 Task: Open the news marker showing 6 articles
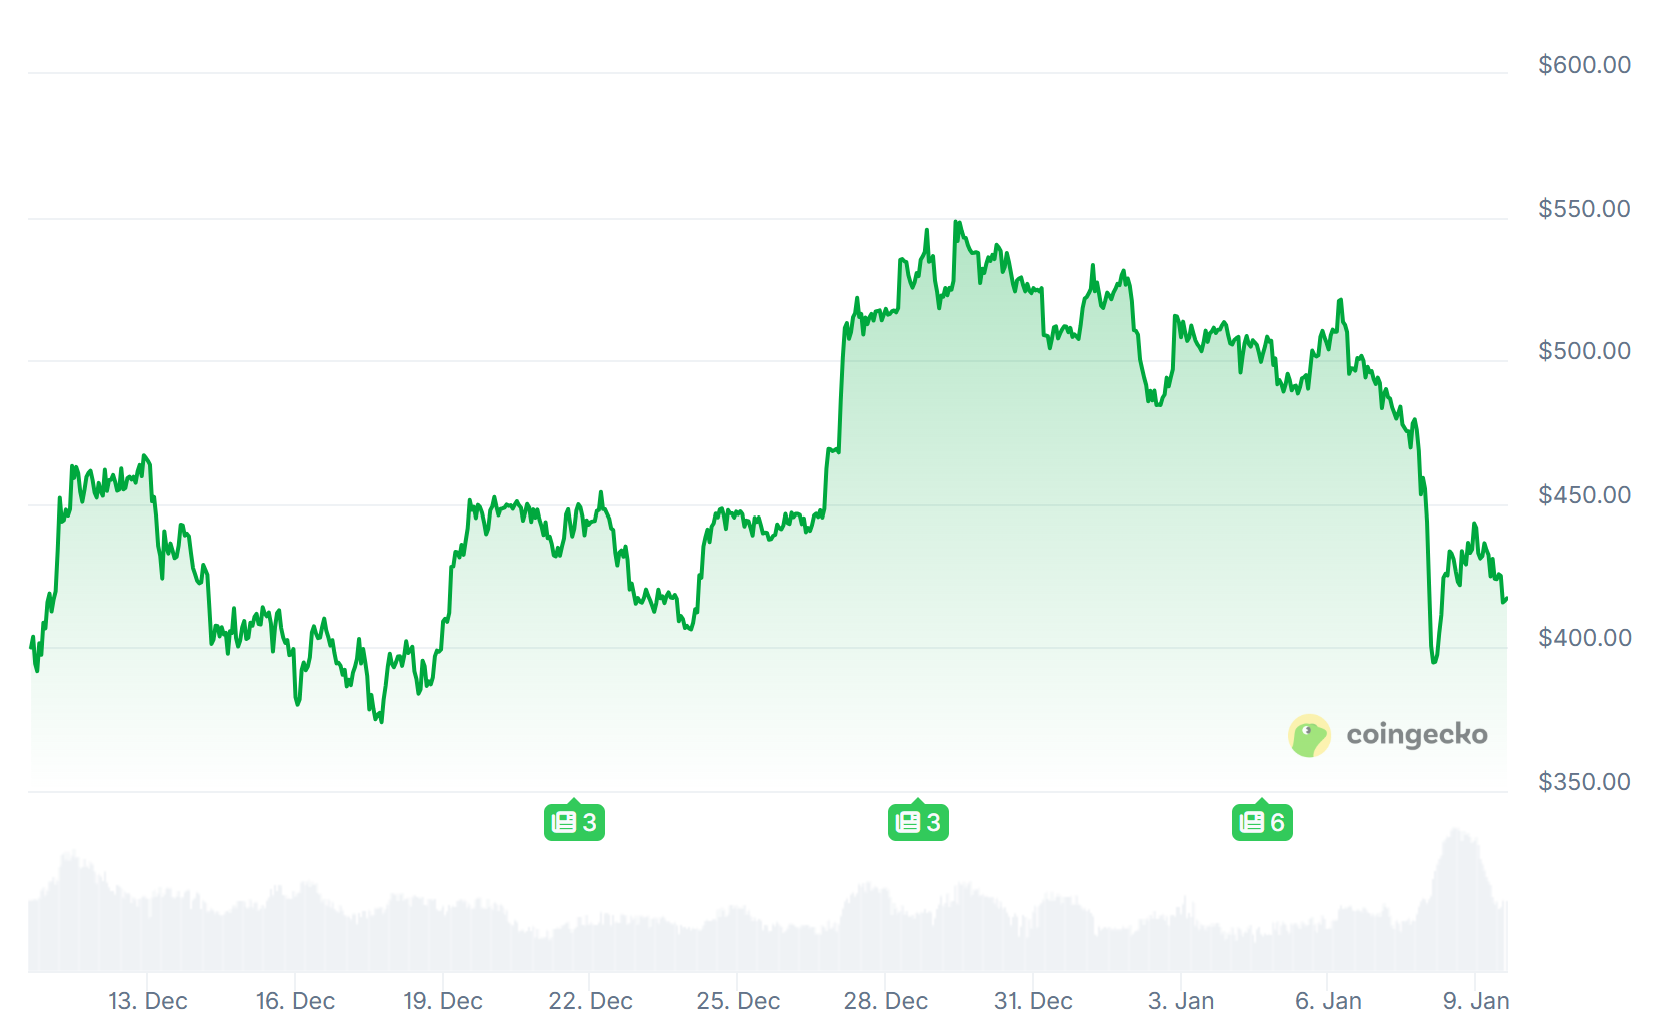[x=1262, y=822]
